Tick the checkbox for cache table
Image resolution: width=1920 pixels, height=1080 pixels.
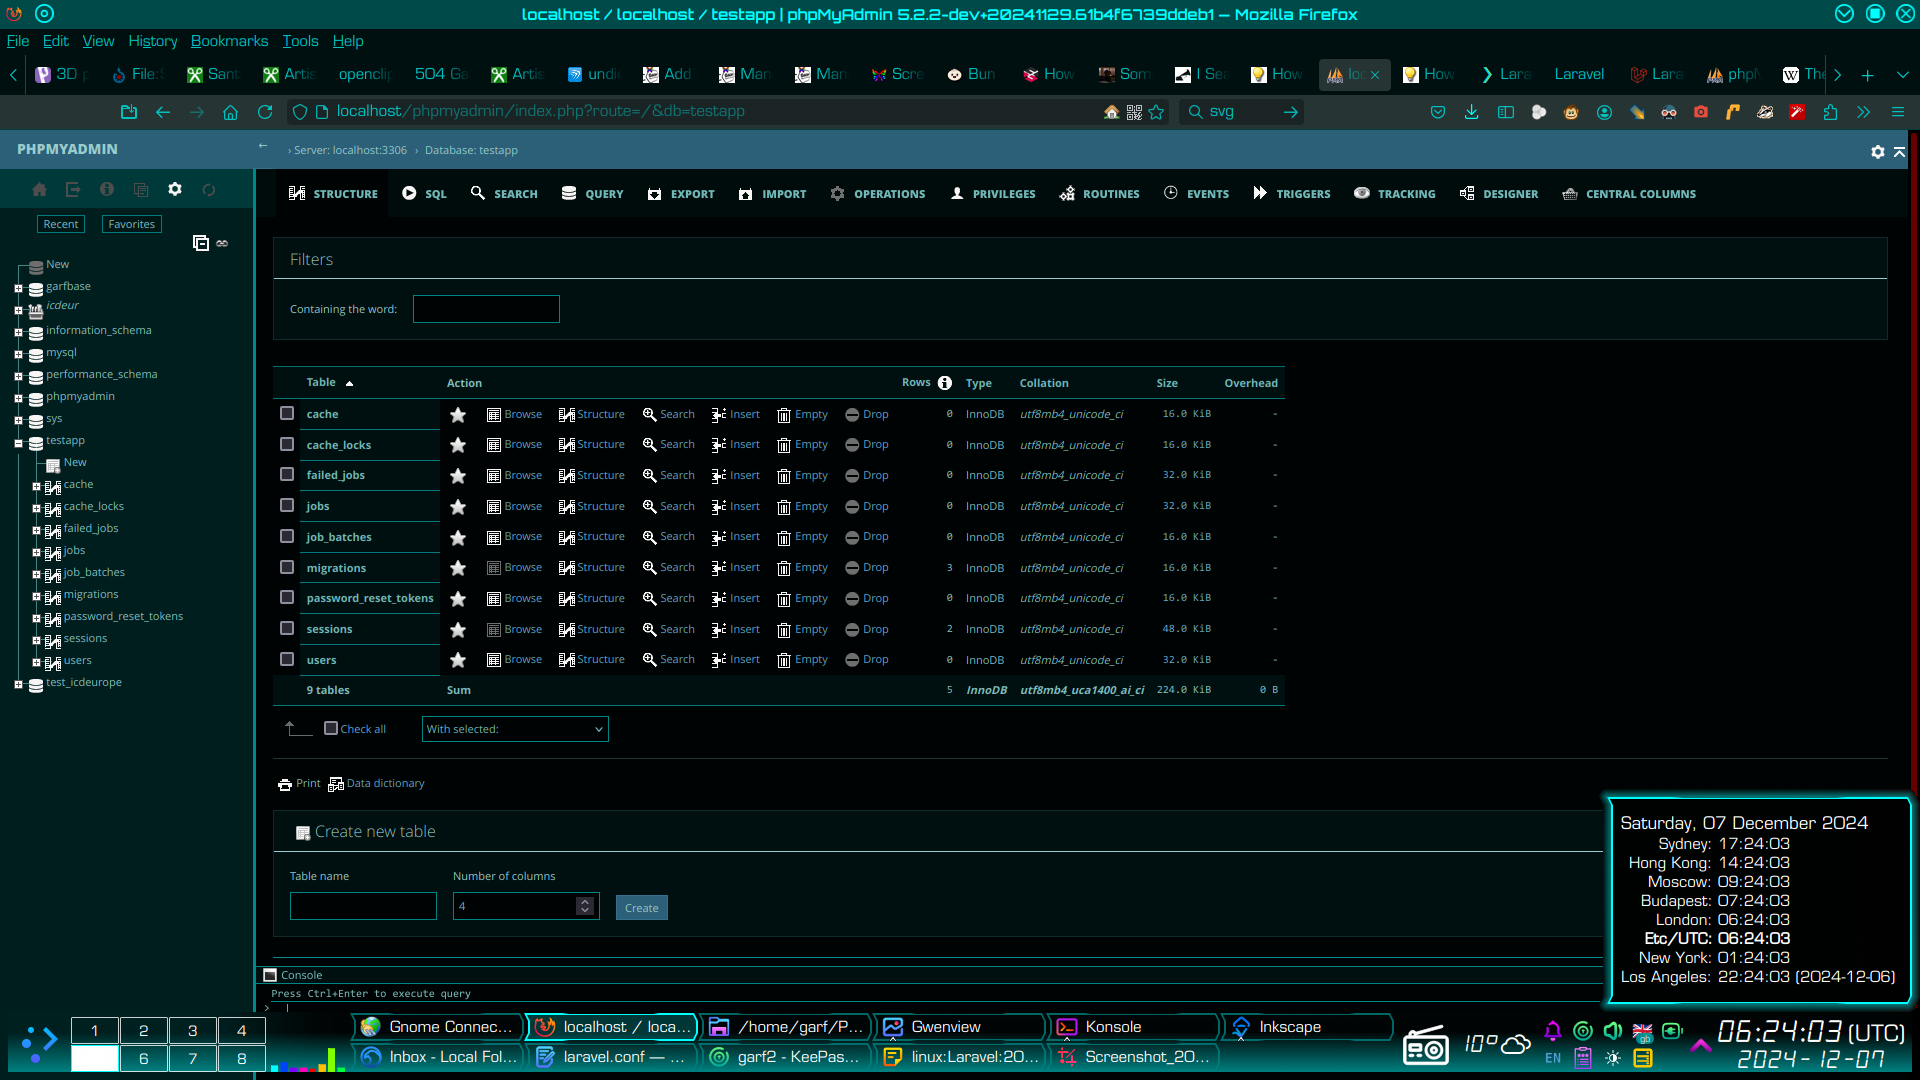(x=287, y=413)
